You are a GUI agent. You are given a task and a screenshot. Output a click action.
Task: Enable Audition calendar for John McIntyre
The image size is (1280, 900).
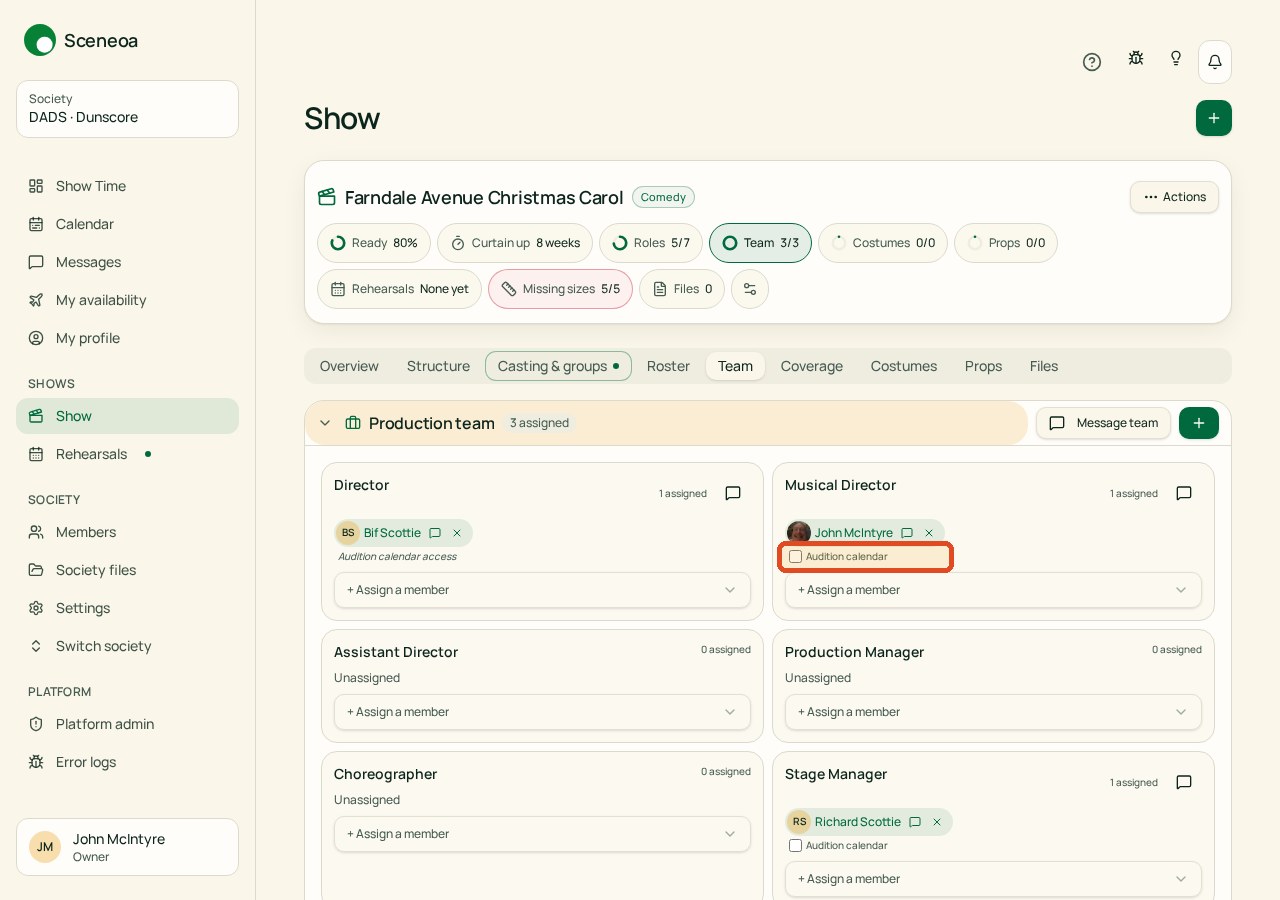(796, 557)
